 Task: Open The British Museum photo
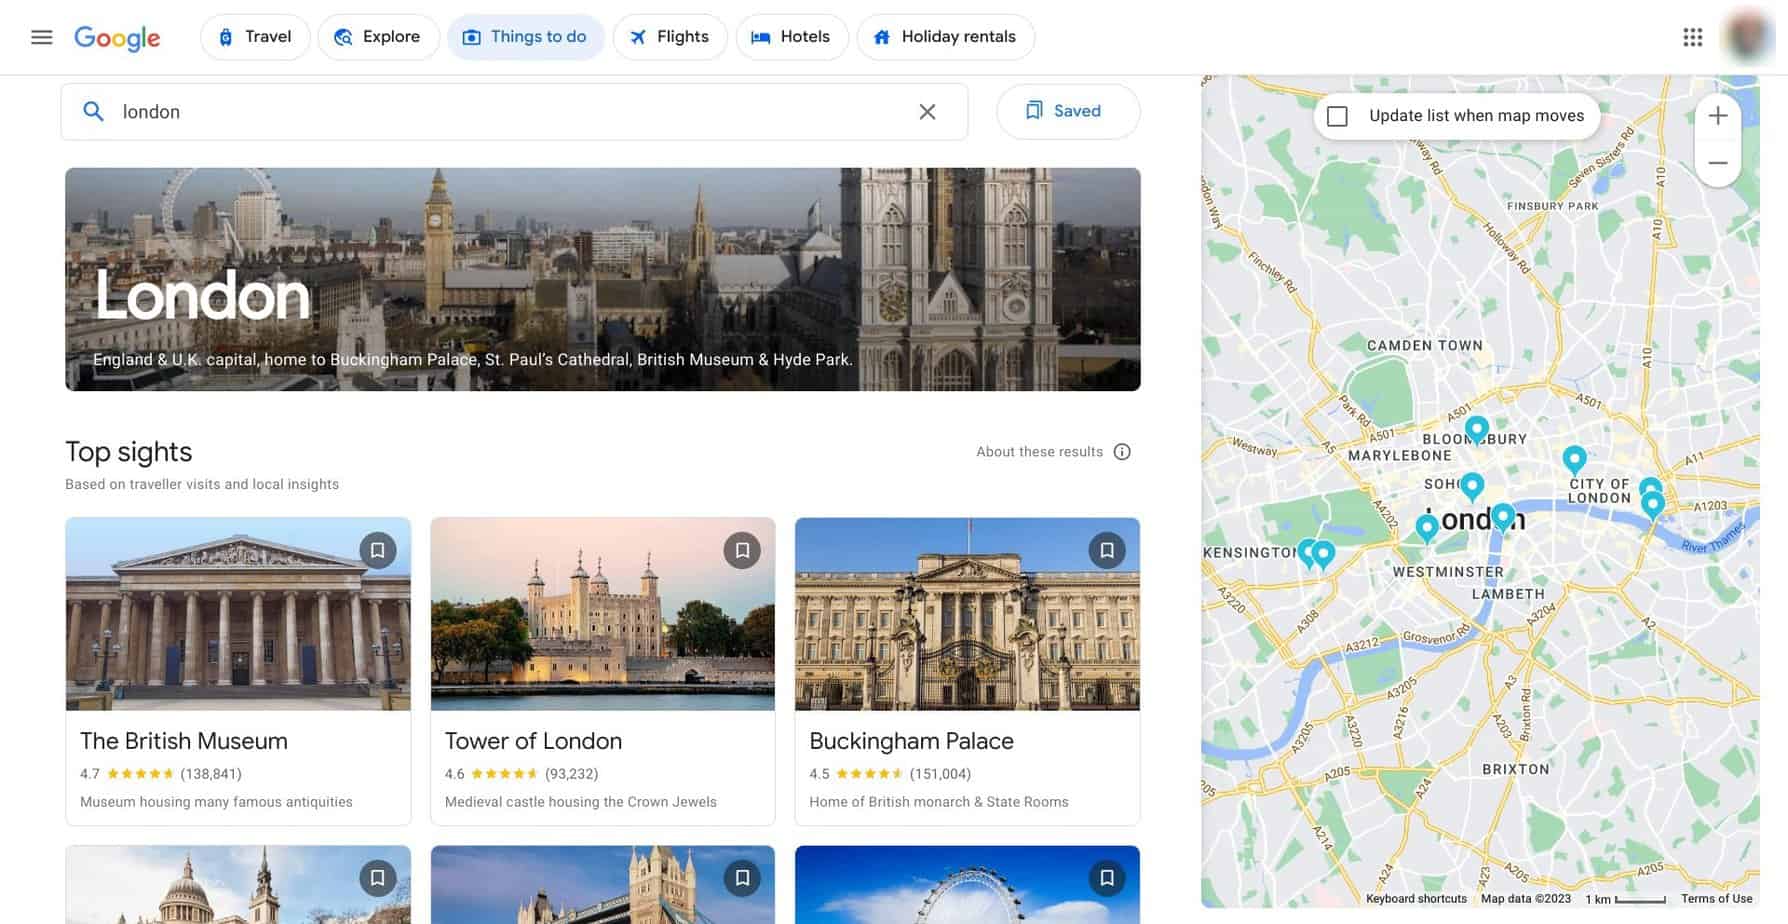coord(238,614)
